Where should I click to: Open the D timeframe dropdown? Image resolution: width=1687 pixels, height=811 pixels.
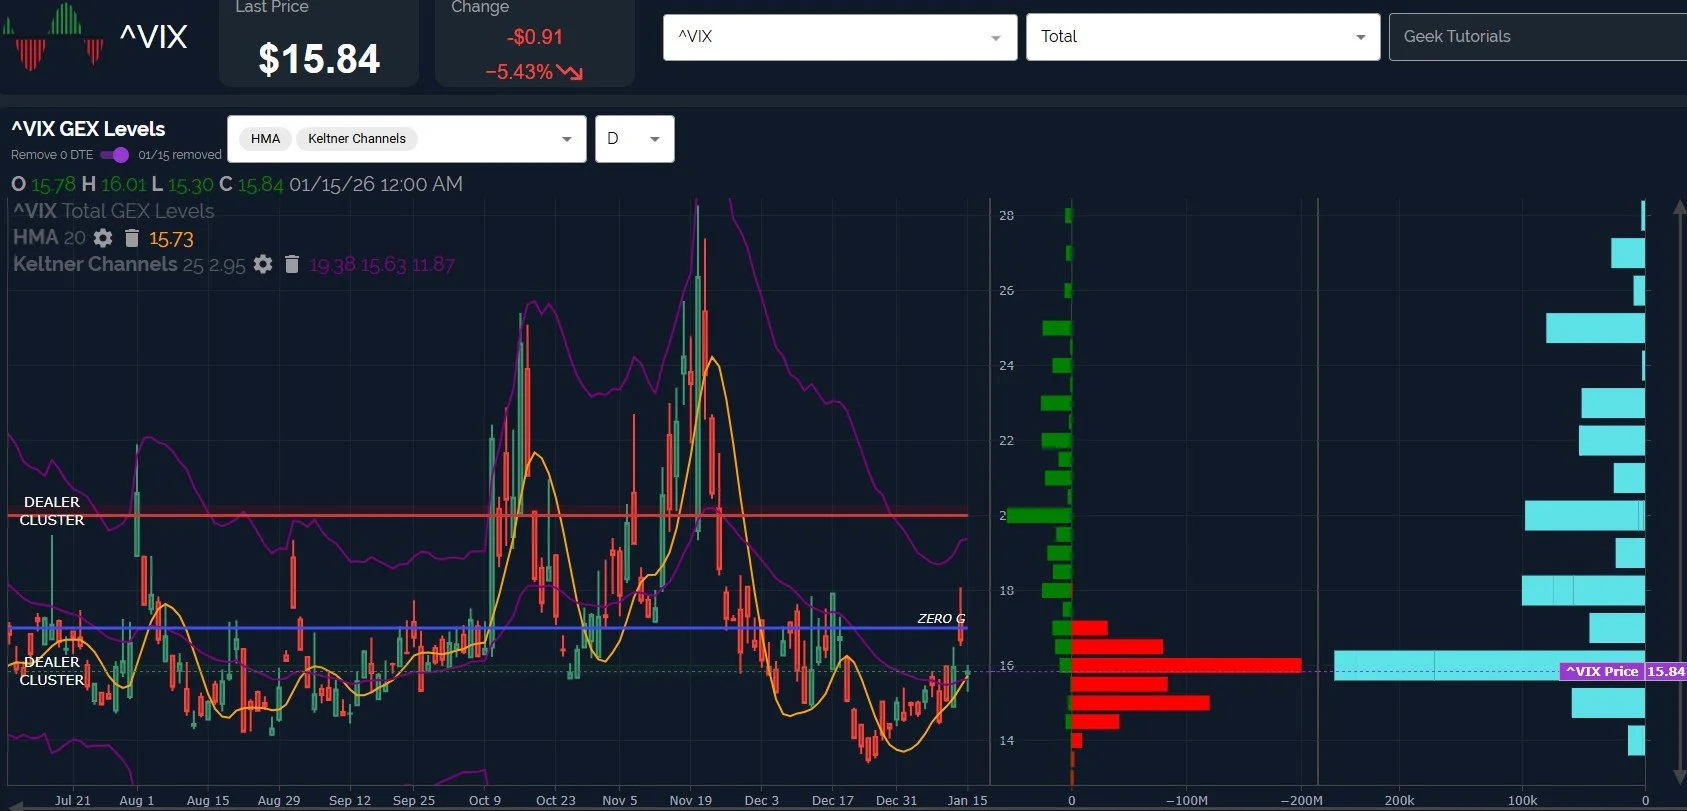(x=635, y=139)
